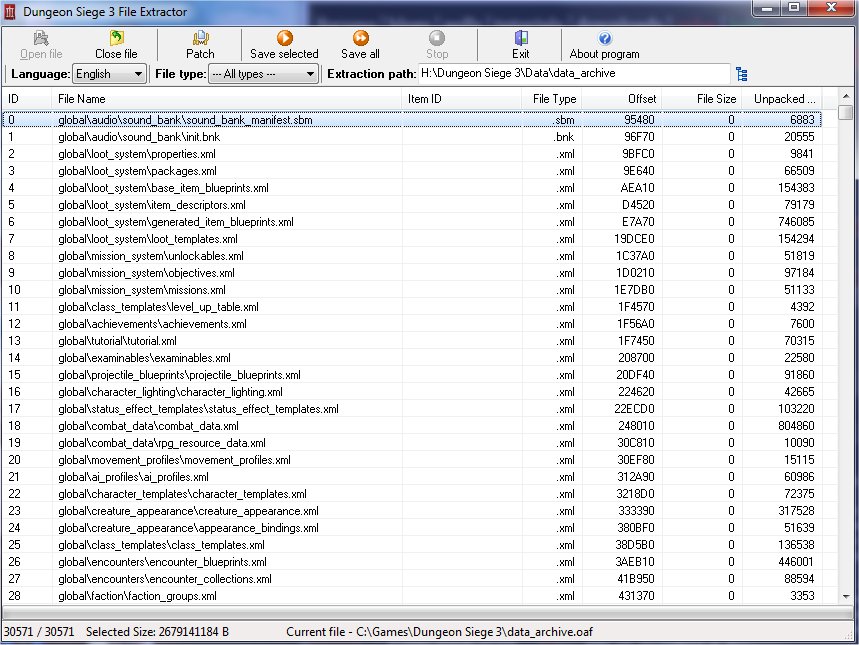Select file tutorial.xml
The width and height of the screenshot is (859, 645).
pos(412,341)
